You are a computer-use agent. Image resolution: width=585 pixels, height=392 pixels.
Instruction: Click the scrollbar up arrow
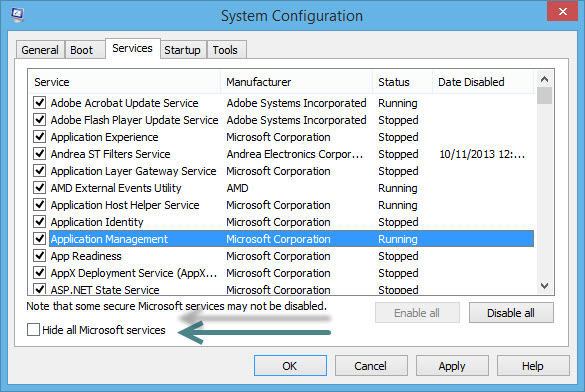coord(544,79)
